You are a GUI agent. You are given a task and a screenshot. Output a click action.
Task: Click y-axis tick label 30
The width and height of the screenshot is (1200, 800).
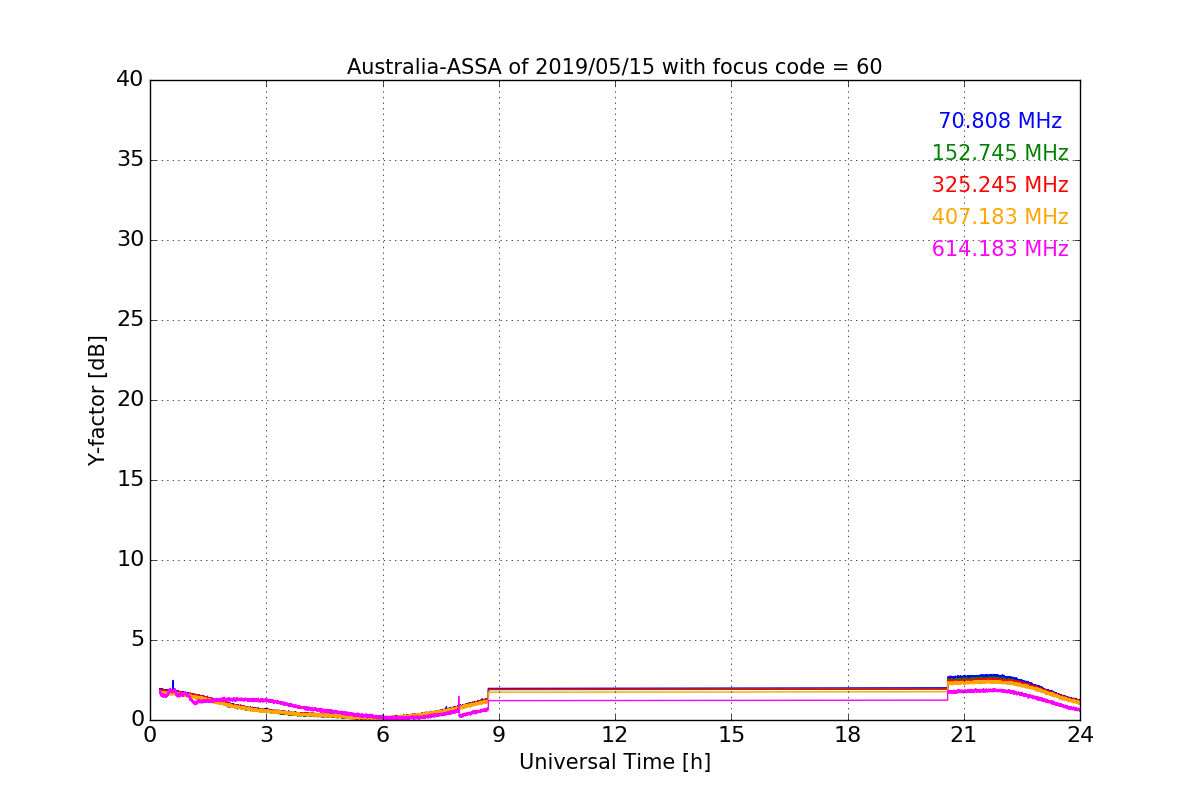[x=130, y=240]
